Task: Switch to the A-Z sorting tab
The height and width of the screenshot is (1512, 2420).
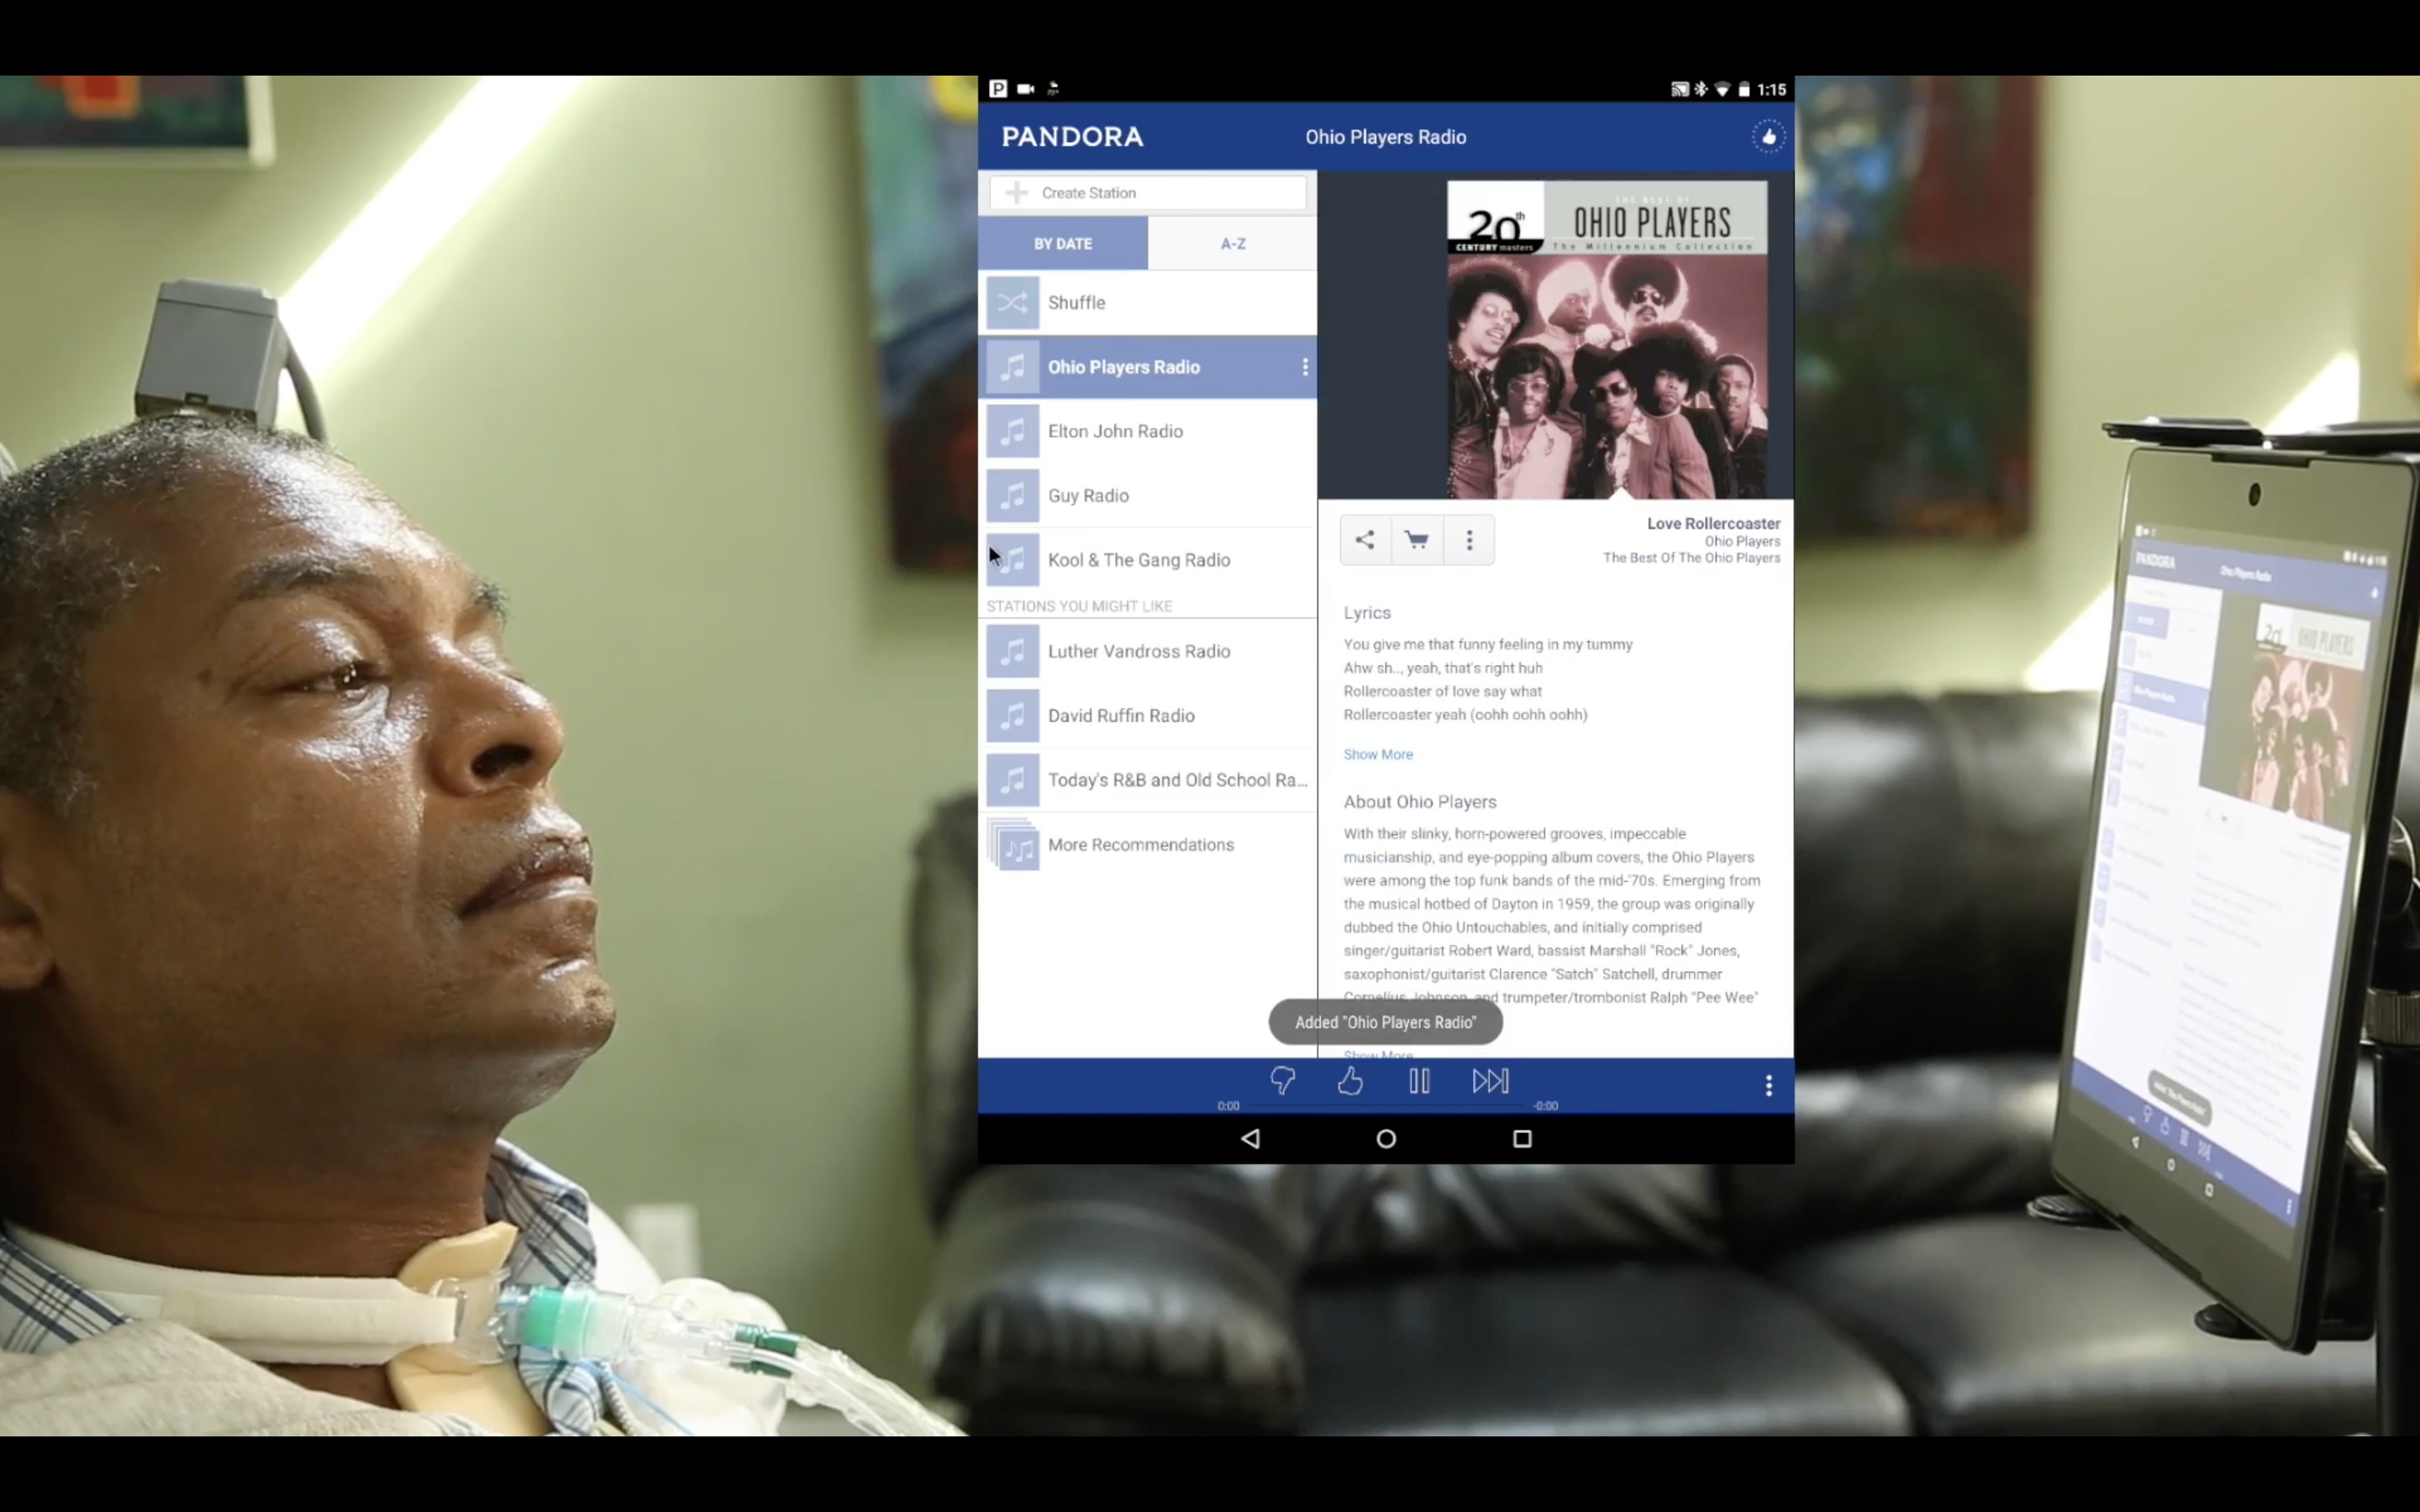Action: (1232, 244)
